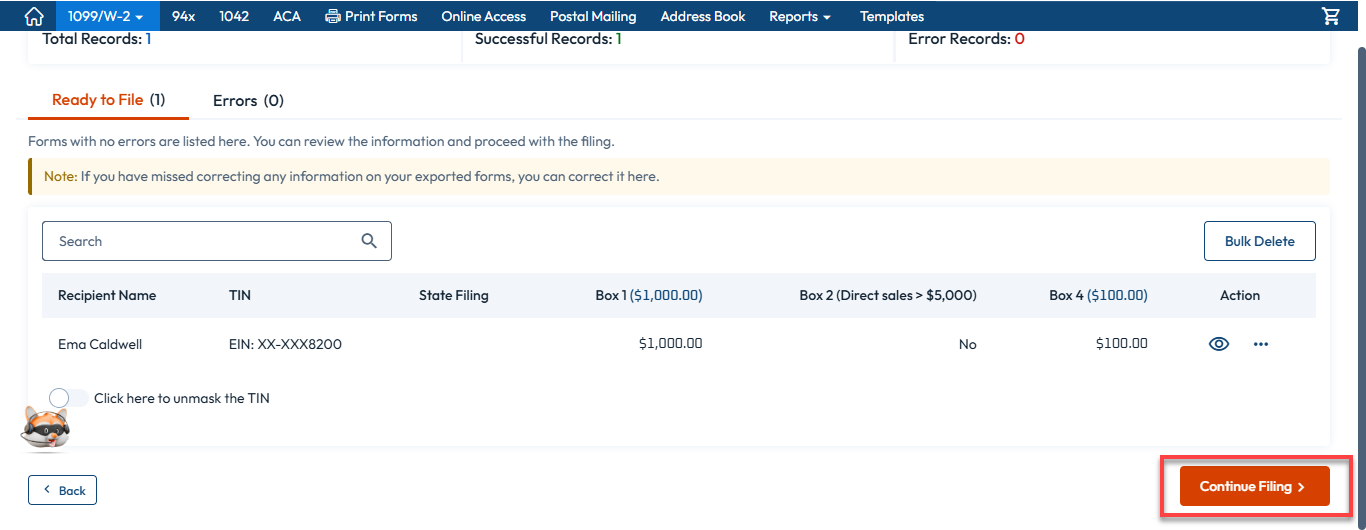Expand the Reports dropdown menu
The width and height of the screenshot is (1366, 530).
[800, 16]
